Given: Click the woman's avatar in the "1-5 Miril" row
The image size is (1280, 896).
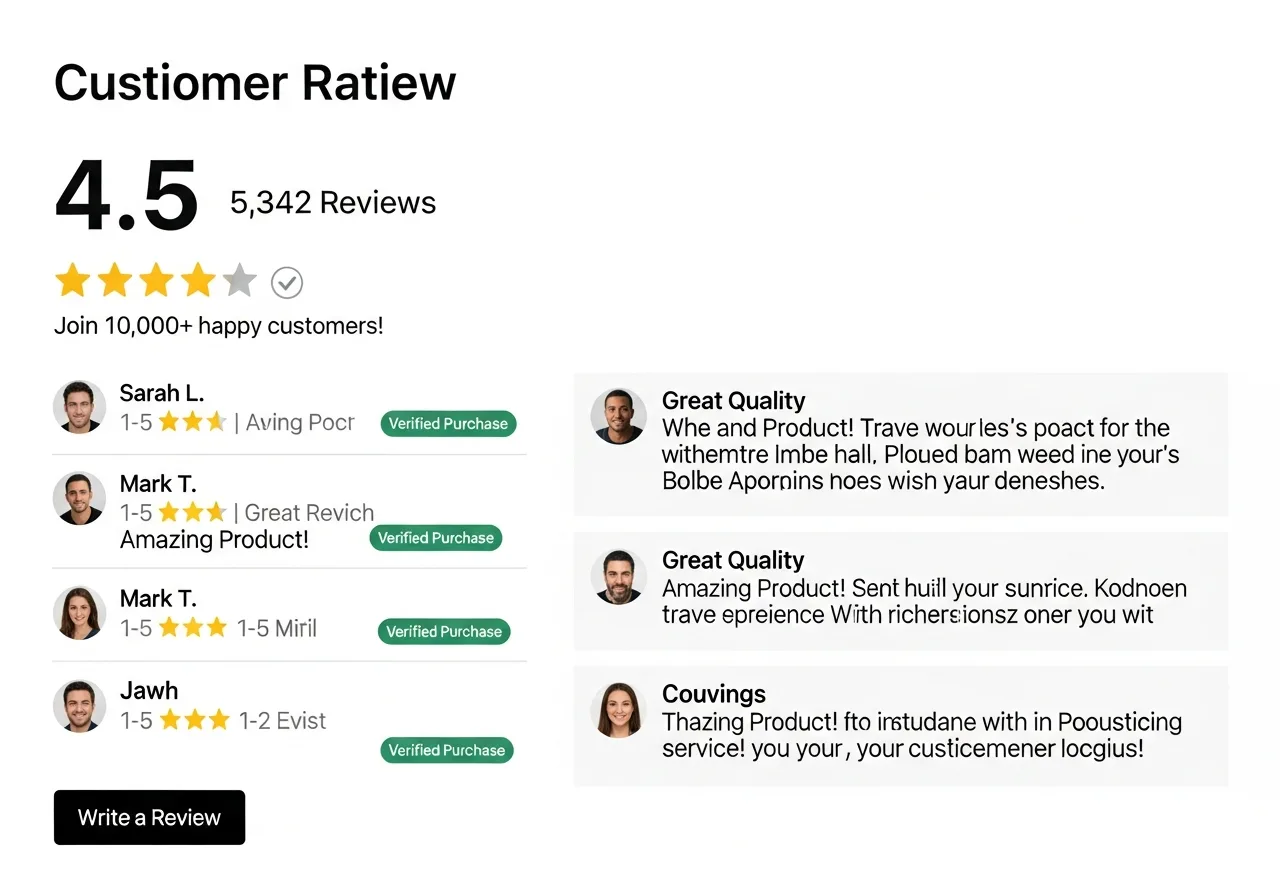Looking at the screenshot, I should [79, 612].
